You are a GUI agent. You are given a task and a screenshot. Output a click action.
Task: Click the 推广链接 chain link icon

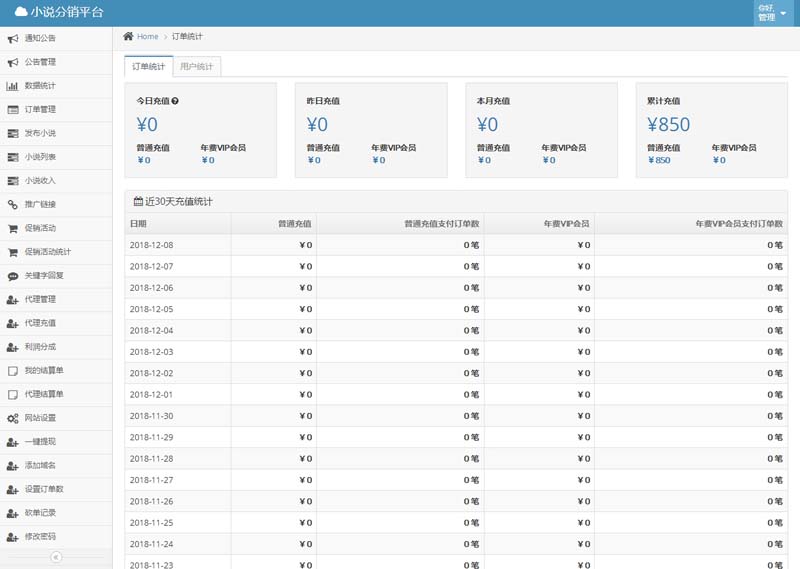(13, 204)
